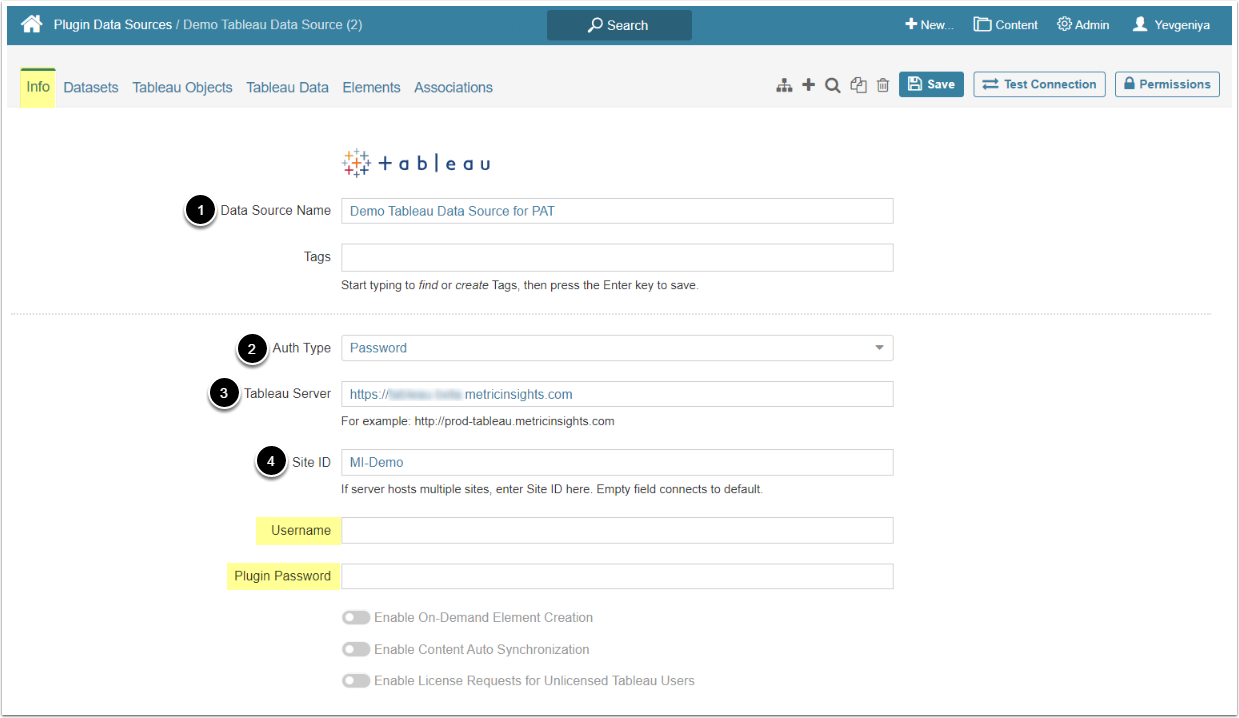
Task: Click into the Username input field
Action: [x=617, y=530]
